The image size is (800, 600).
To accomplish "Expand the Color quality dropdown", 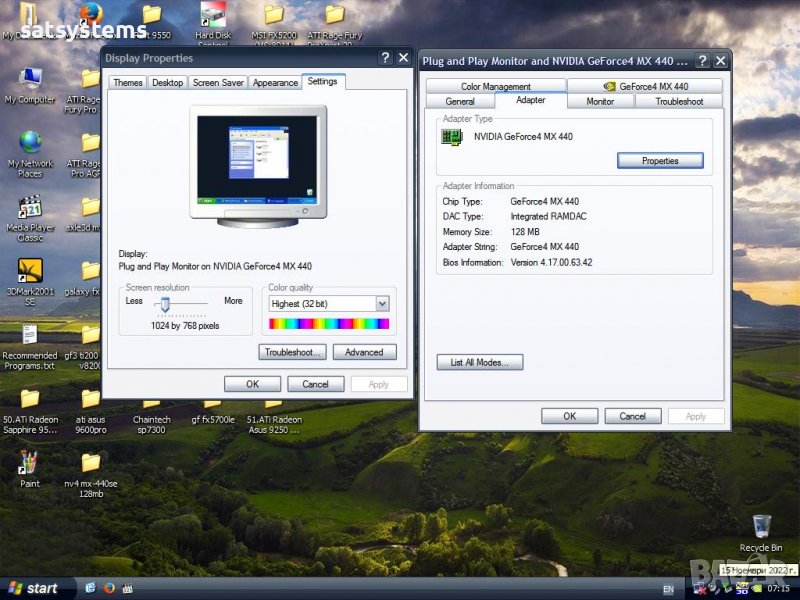I will 382,304.
